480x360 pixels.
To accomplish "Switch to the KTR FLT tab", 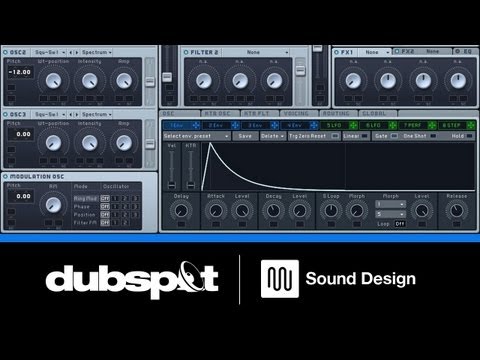I will tap(259, 113).
